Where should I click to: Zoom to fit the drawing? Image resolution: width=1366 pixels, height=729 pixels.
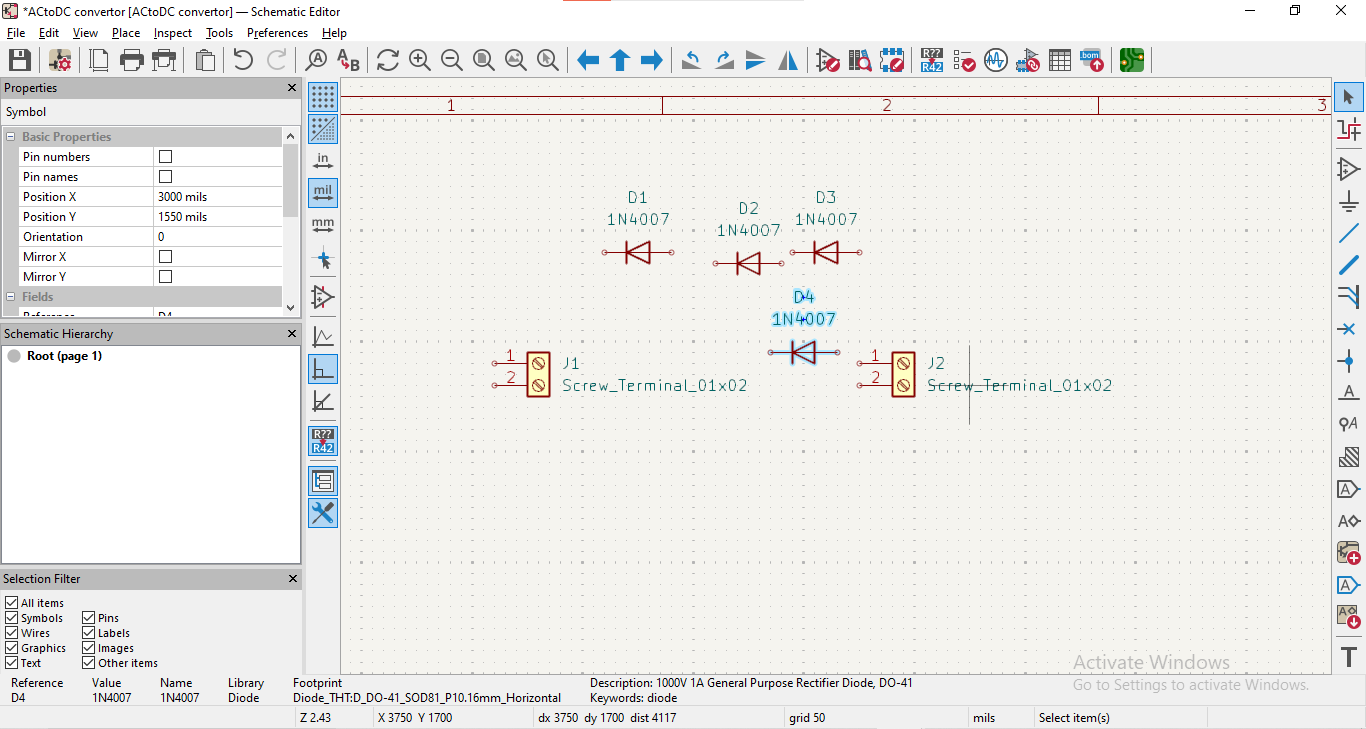point(484,60)
